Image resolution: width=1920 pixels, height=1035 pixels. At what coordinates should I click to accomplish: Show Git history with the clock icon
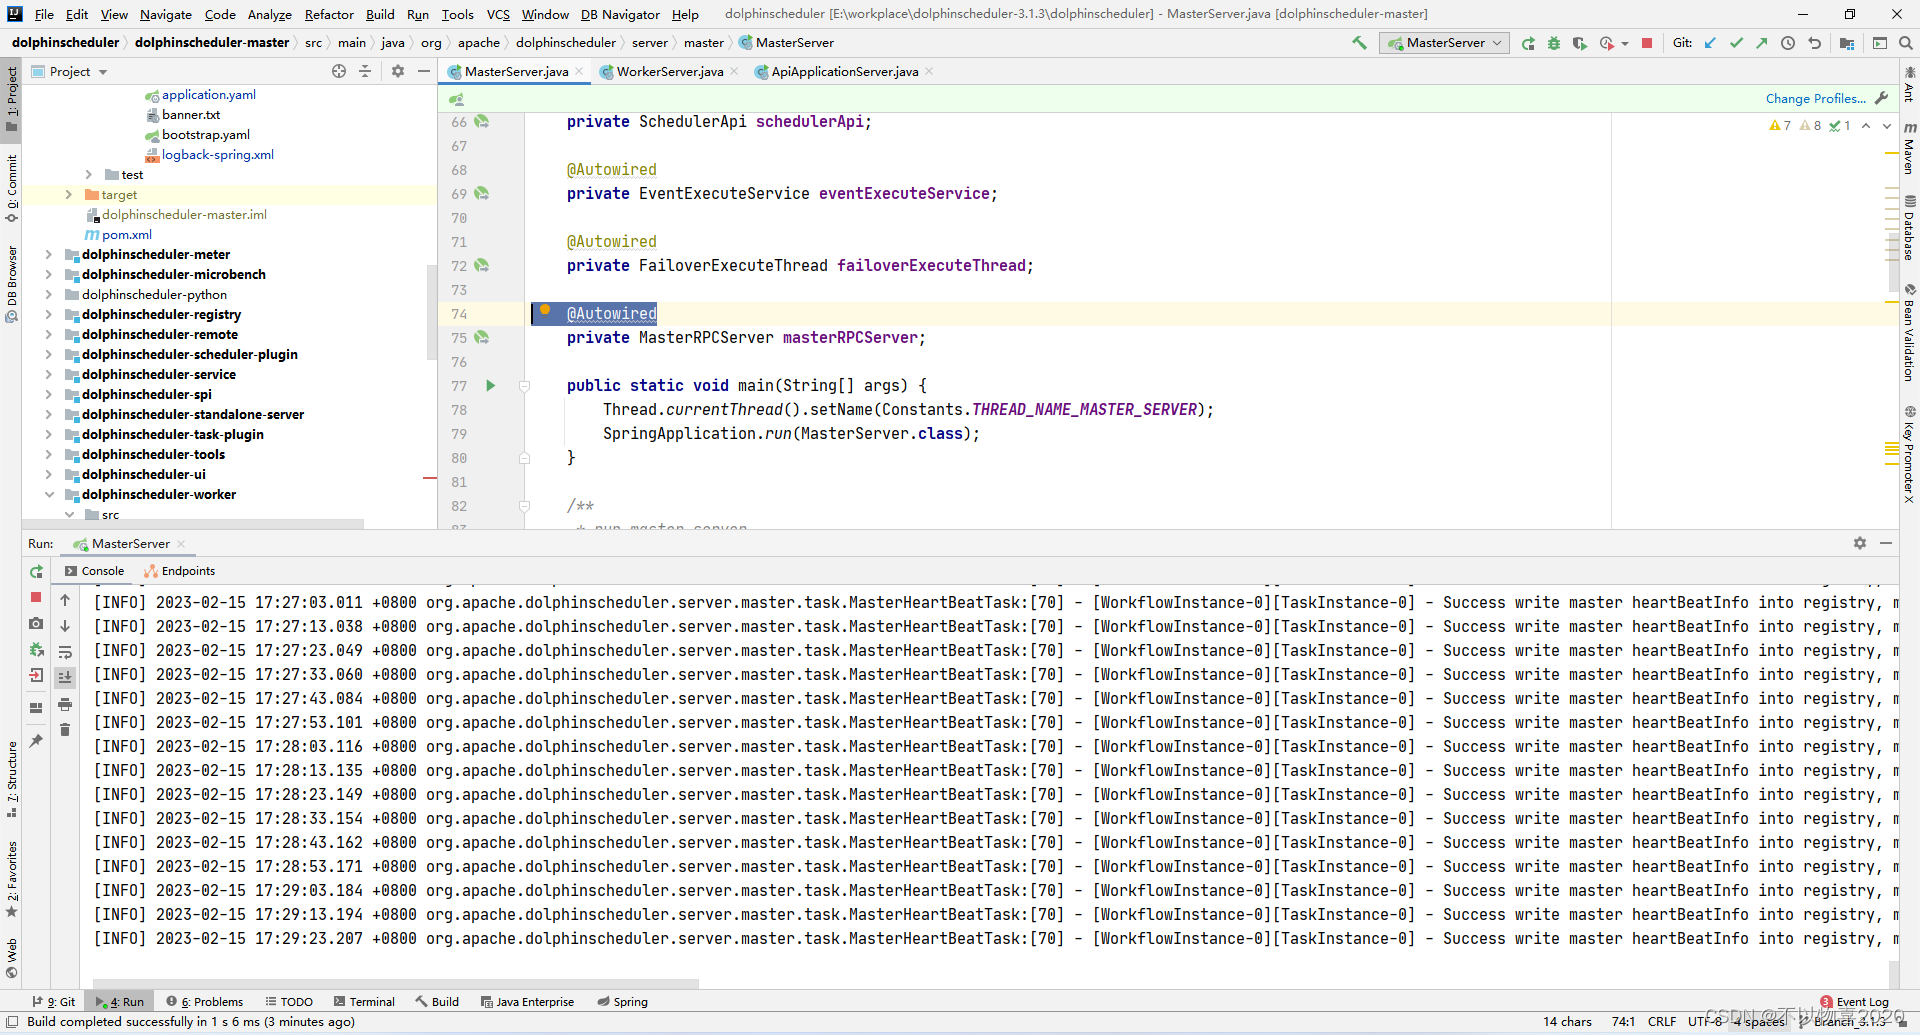point(1788,43)
